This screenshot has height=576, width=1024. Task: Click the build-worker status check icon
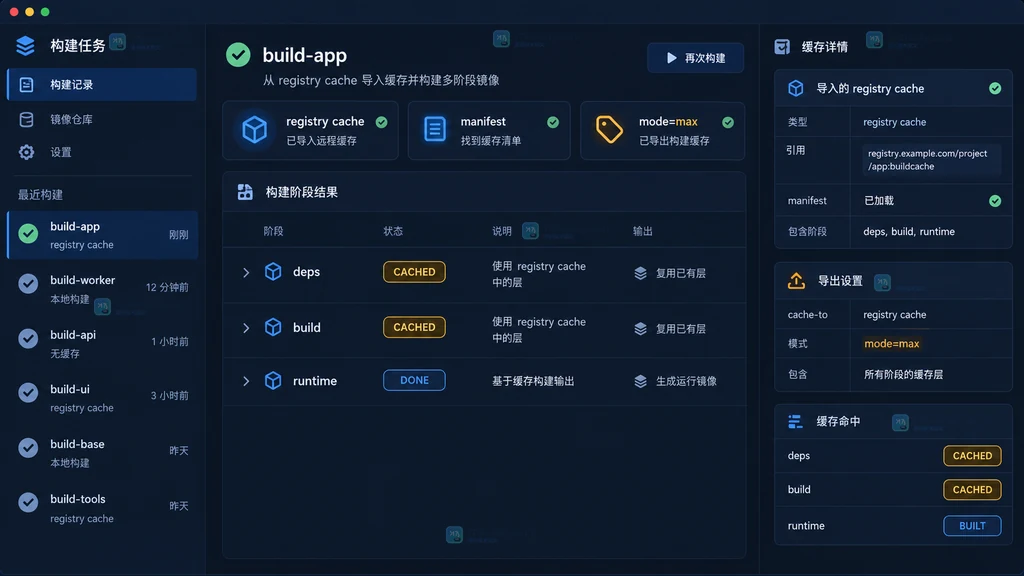[x=28, y=283]
